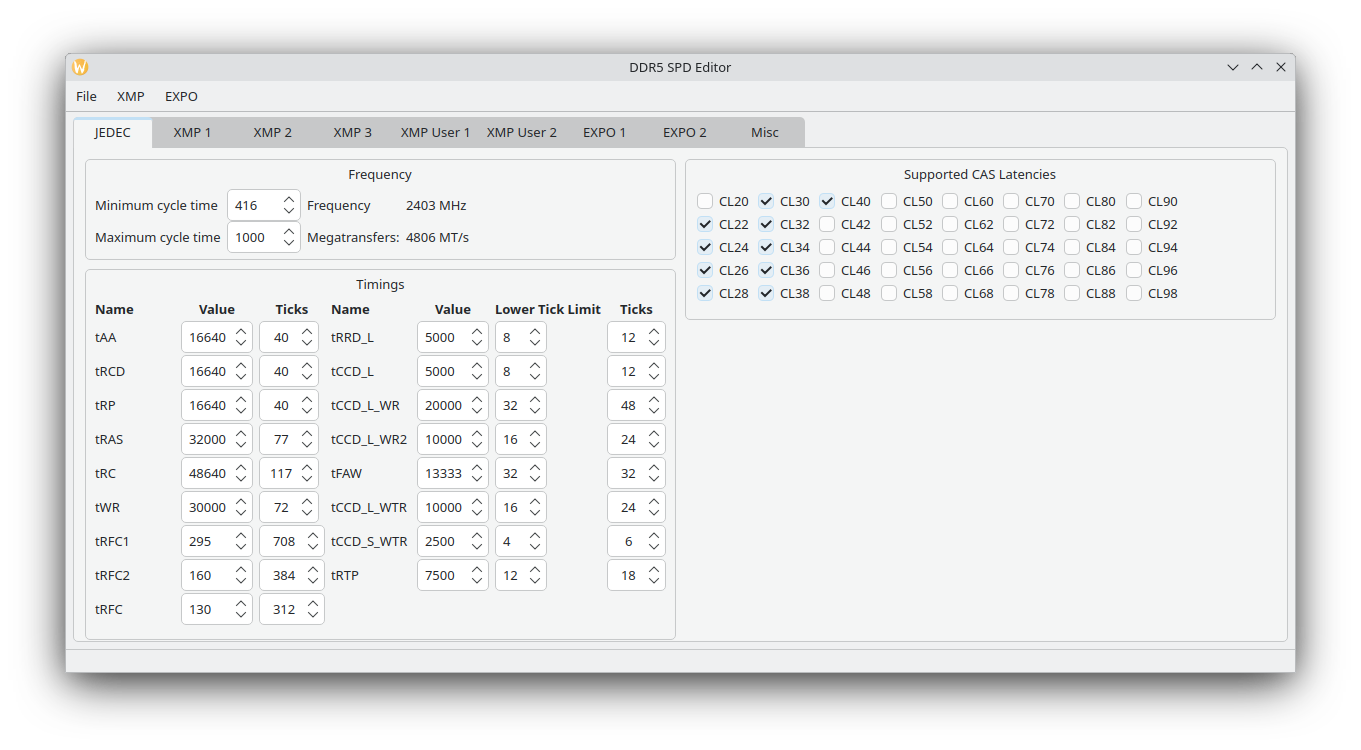Decrease the tAA ticks
Image resolution: width=1361 pixels, height=750 pixels.
pos(307,343)
